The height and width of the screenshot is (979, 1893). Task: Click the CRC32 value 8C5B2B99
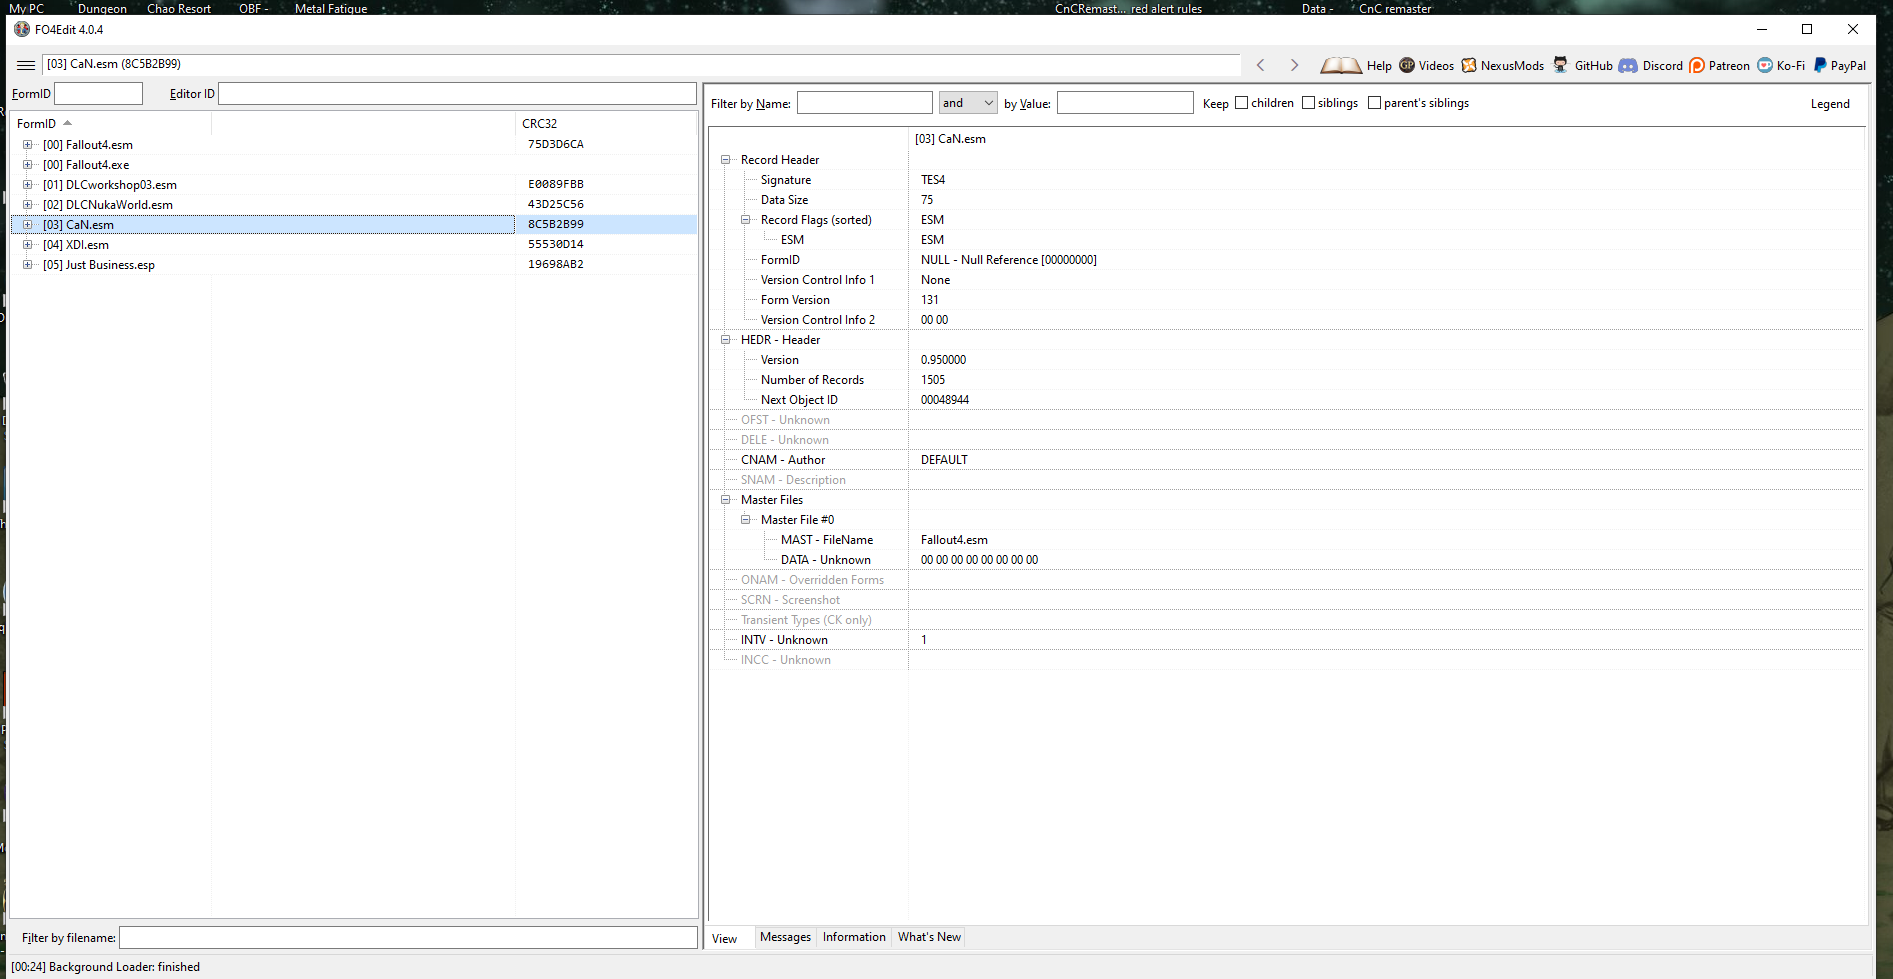pyautogui.click(x=556, y=224)
